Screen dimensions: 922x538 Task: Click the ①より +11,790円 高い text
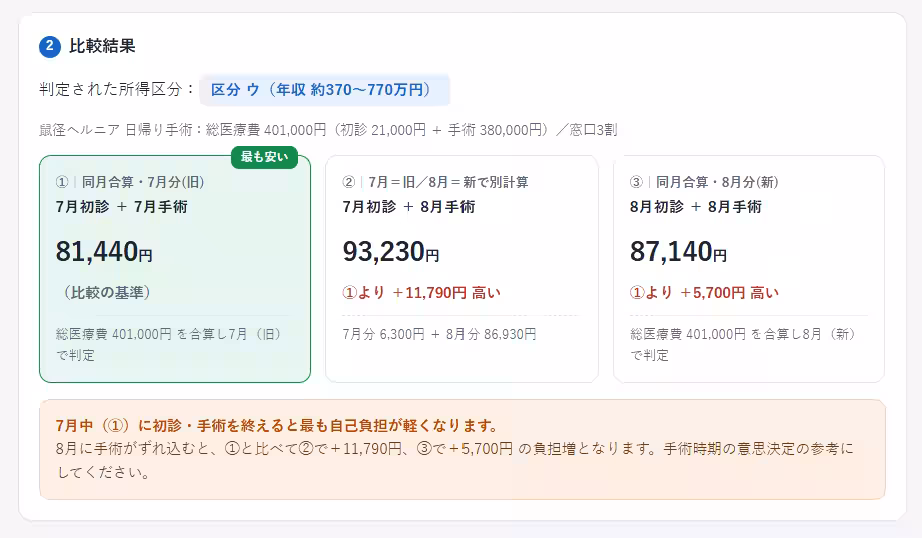click(x=422, y=292)
